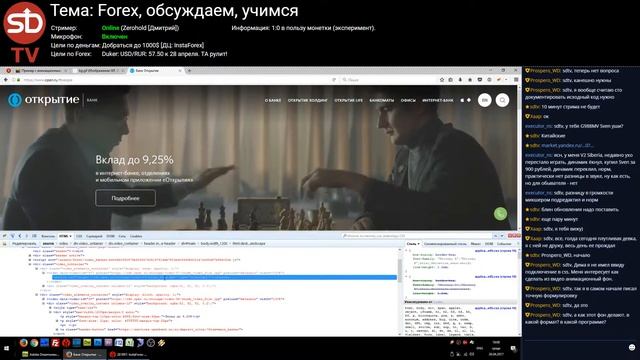The height and width of the screenshot is (360, 640).
Task: Click the Windows Start button
Action: click(7, 349)
